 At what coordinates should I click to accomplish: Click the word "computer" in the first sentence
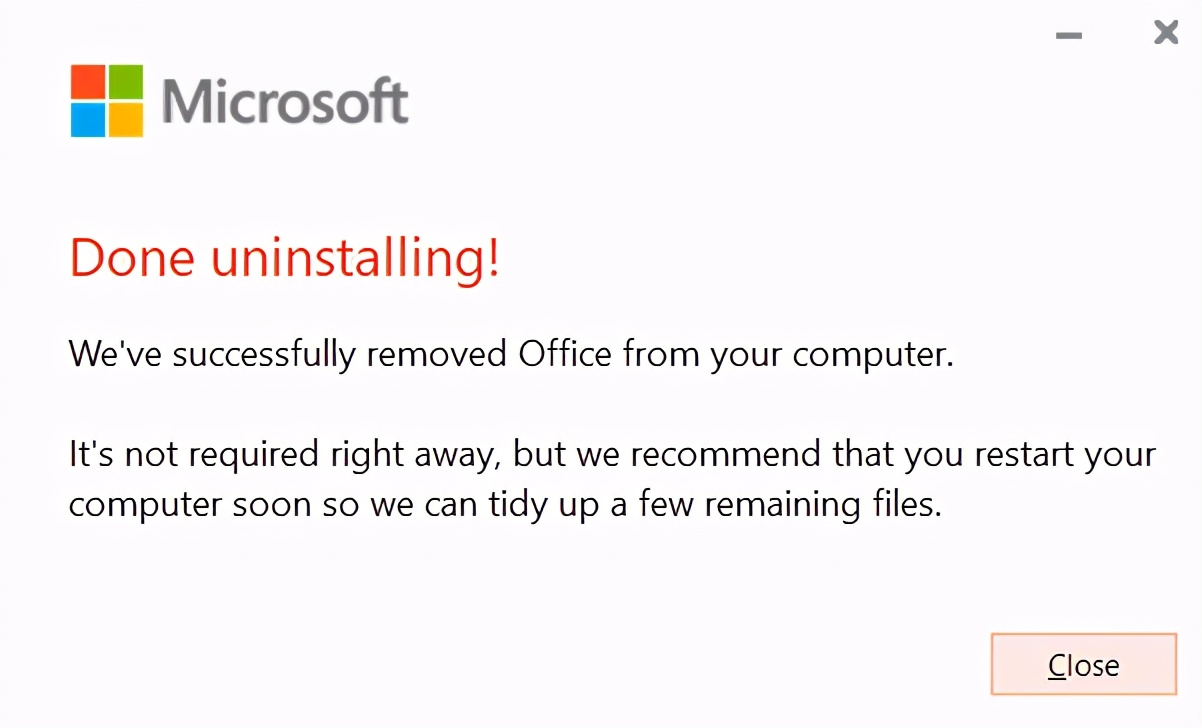pos(872,354)
